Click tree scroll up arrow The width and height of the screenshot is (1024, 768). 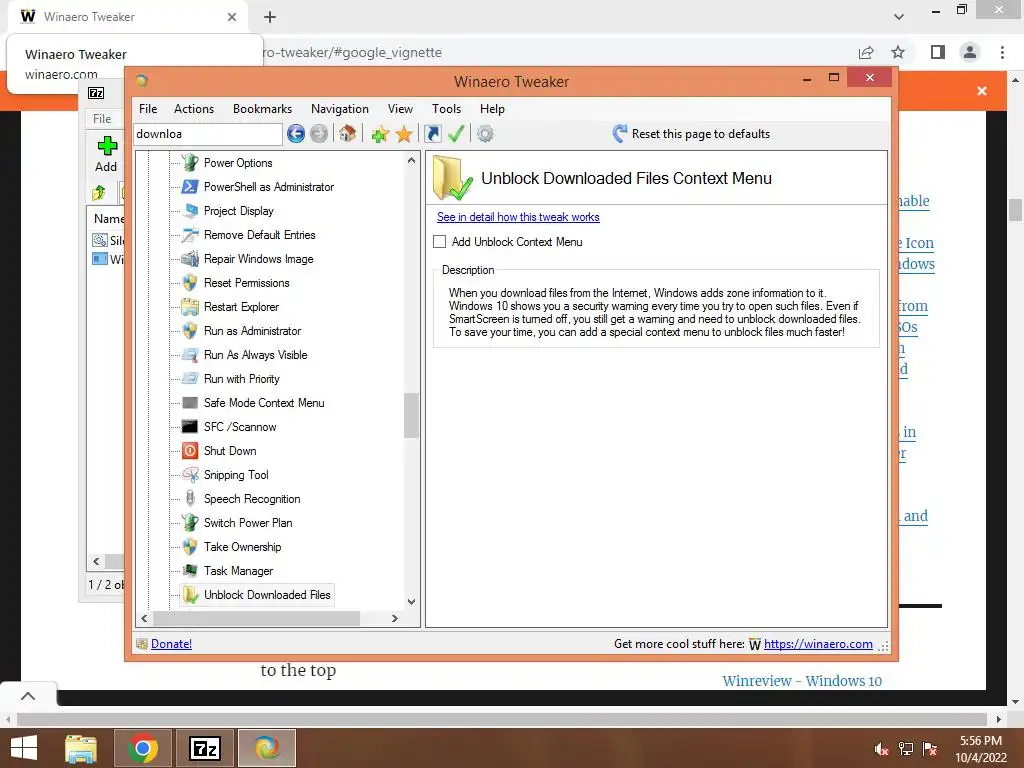(x=411, y=161)
